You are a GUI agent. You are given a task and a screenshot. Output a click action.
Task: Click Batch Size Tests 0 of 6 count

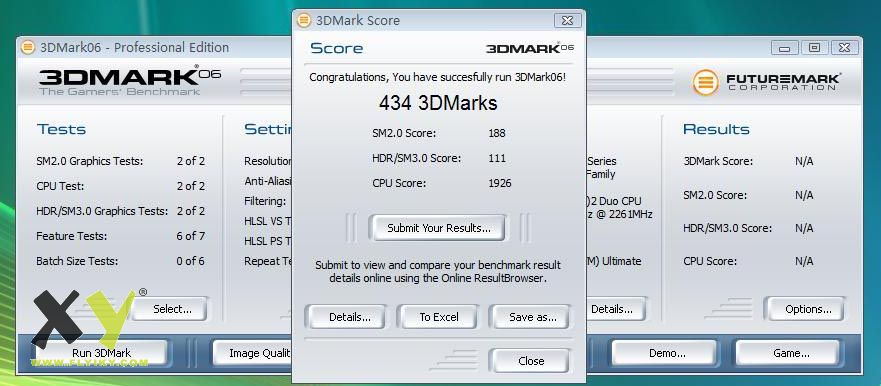point(190,261)
